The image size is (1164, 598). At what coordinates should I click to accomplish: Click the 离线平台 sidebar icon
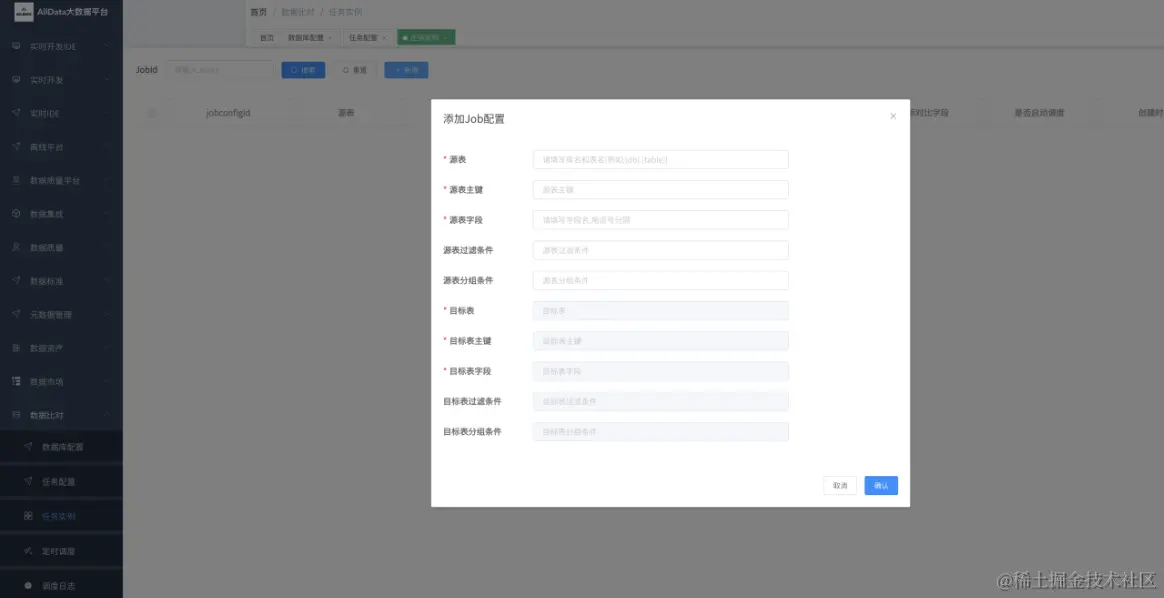tap(16, 147)
